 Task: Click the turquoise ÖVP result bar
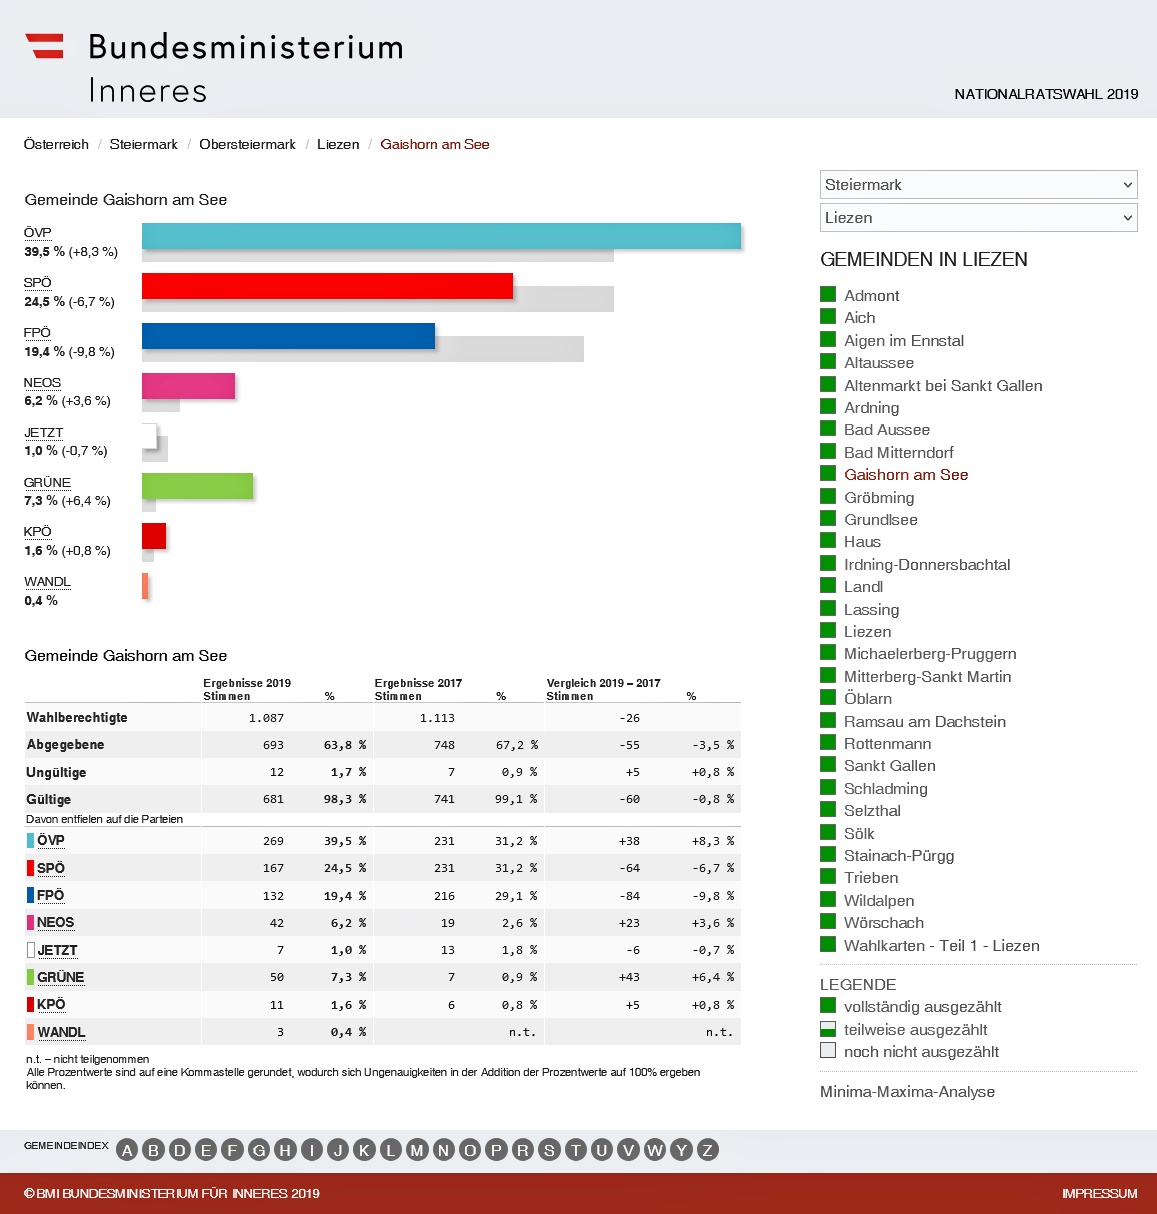pyautogui.click(x=441, y=236)
